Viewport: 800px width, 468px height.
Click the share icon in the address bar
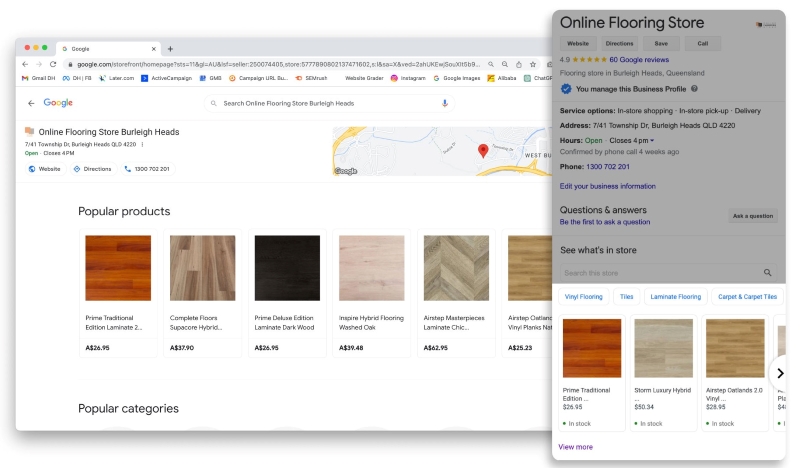(518, 64)
